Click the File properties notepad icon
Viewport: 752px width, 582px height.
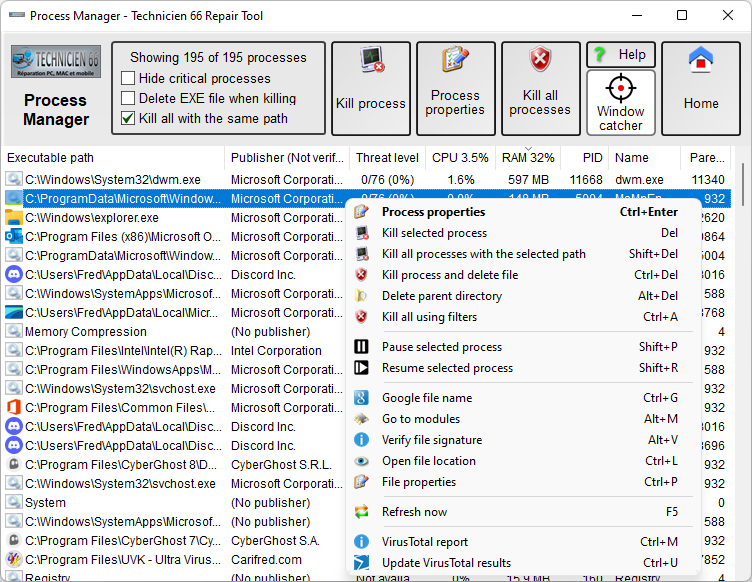[x=361, y=482]
